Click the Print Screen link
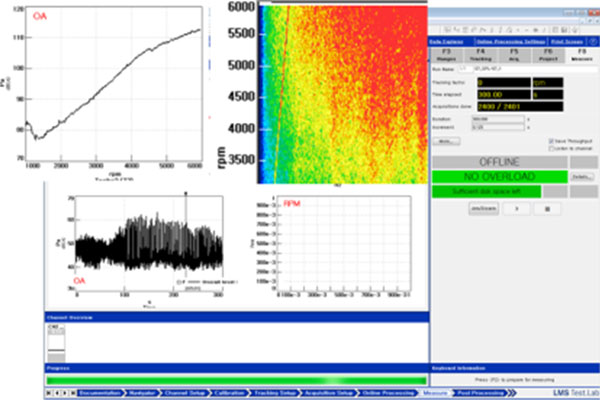The image size is (600, 400). pyautogui.click(x=567, y=41)
